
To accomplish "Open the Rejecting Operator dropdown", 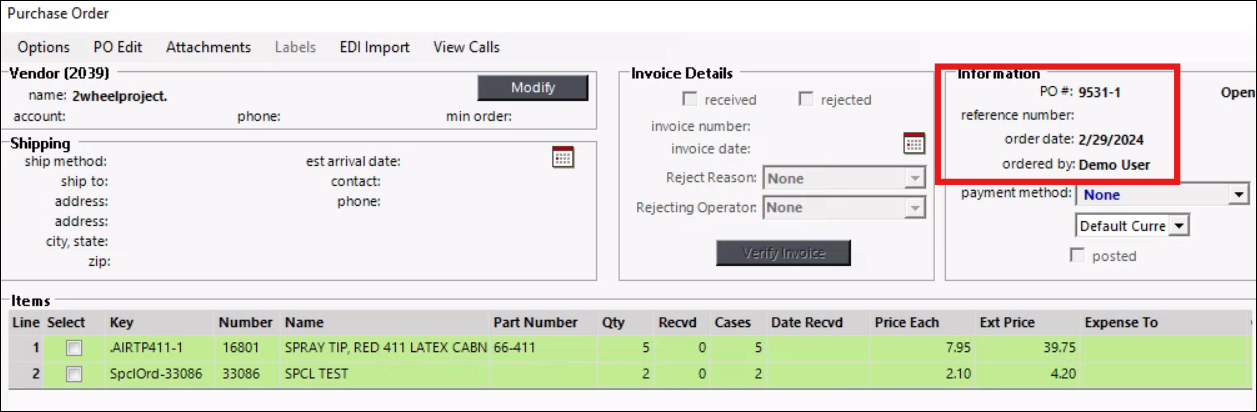I will (x=914, y=208).
